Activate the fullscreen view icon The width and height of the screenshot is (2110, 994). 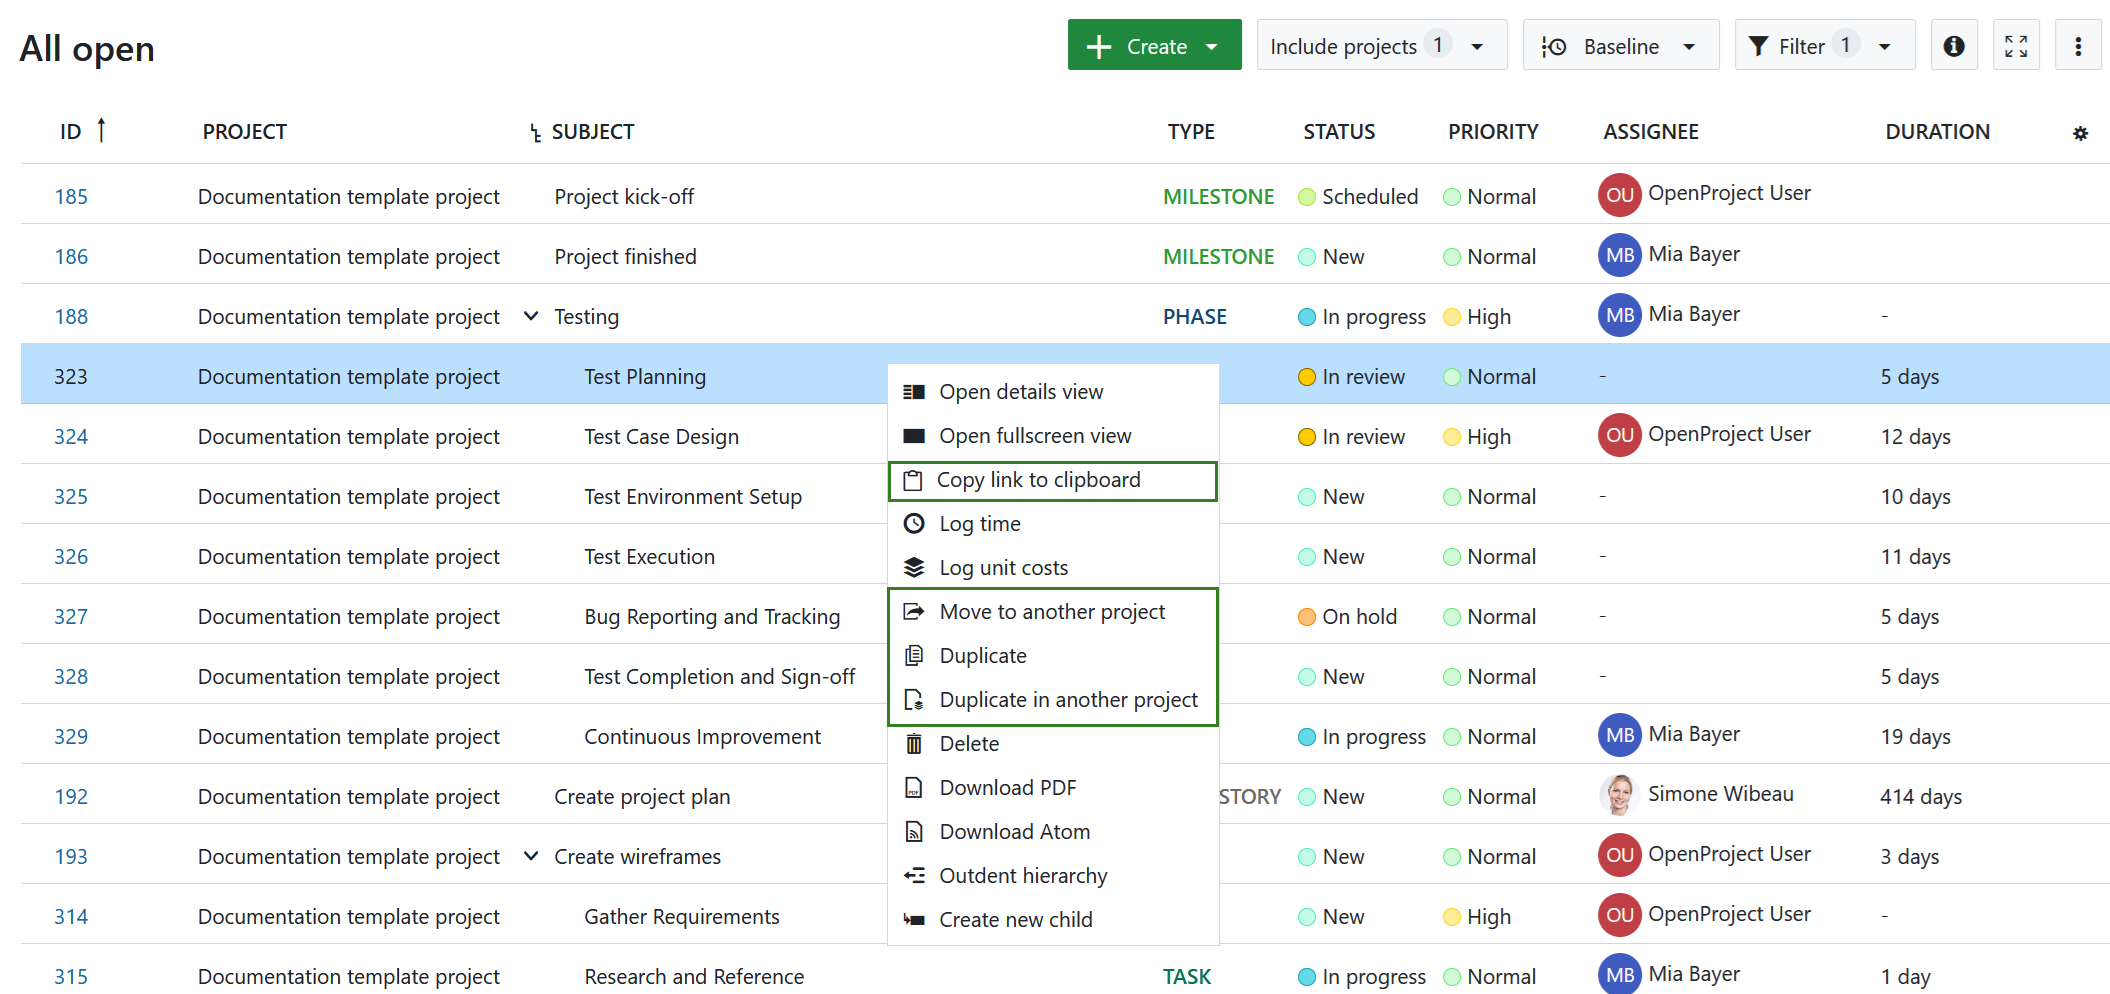point(2016,44)
